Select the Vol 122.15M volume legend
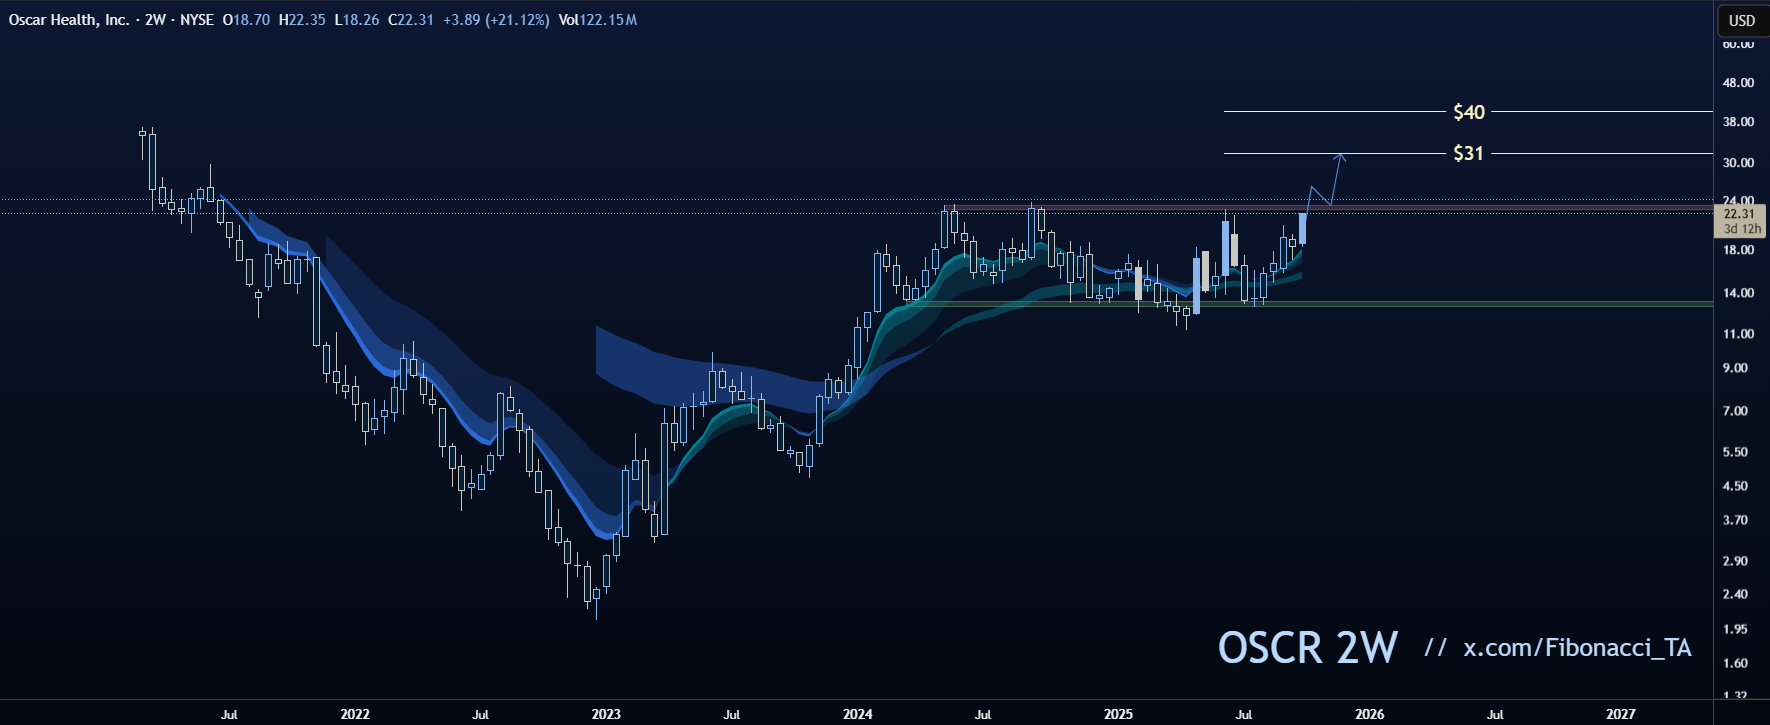The image size is (1770, 725). pos(597,20)
